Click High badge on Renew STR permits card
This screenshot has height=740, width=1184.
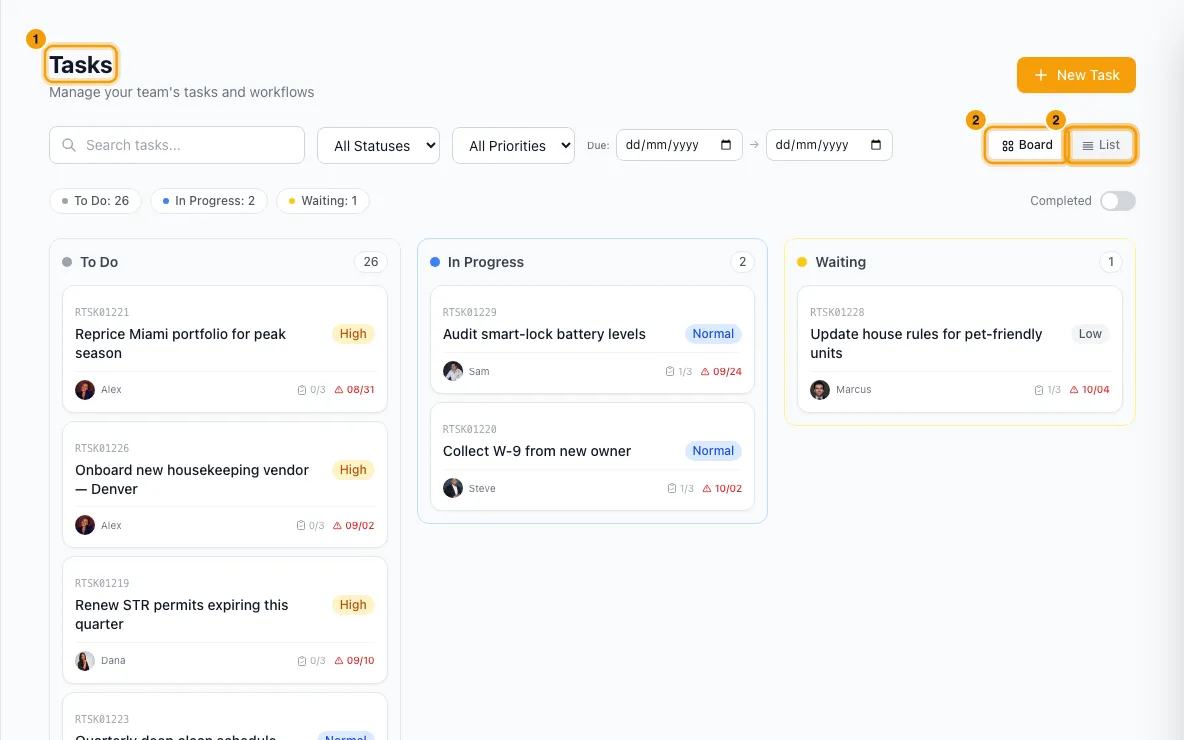pyautogui.click(x=353, y=605)
